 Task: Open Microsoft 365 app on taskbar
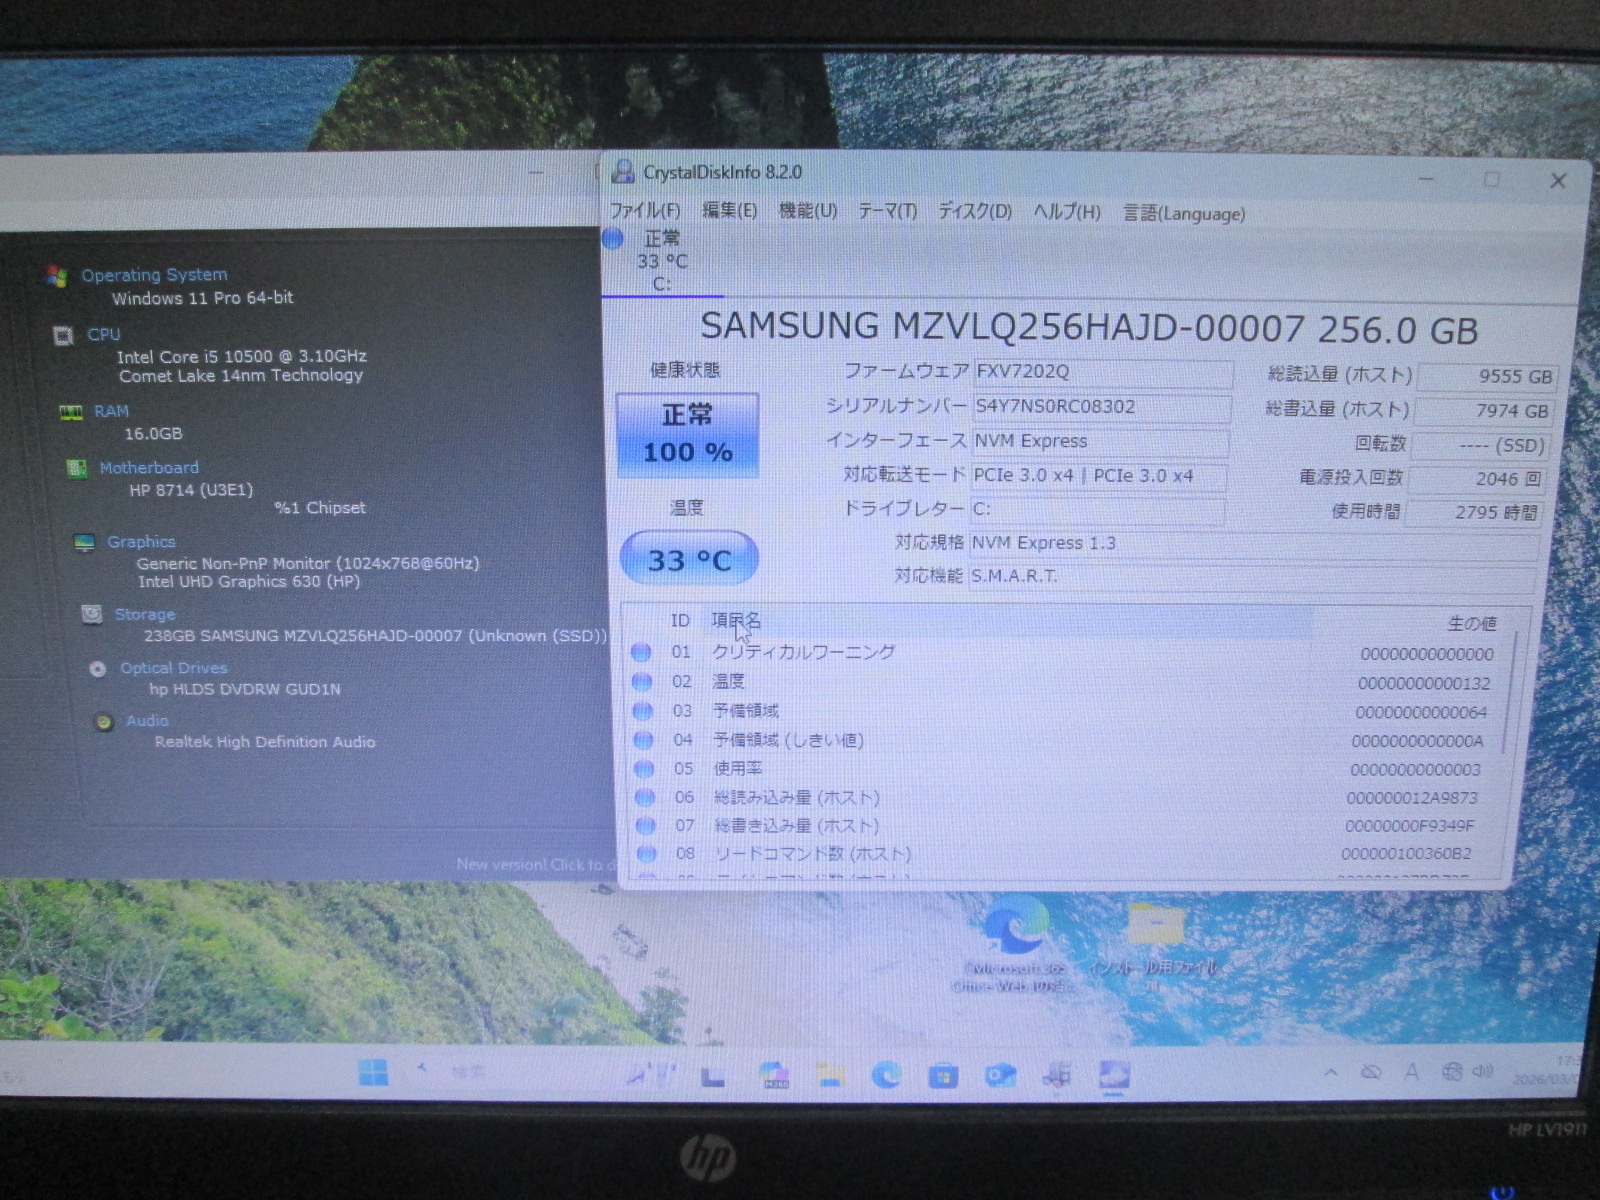[x=774, y=1076]
